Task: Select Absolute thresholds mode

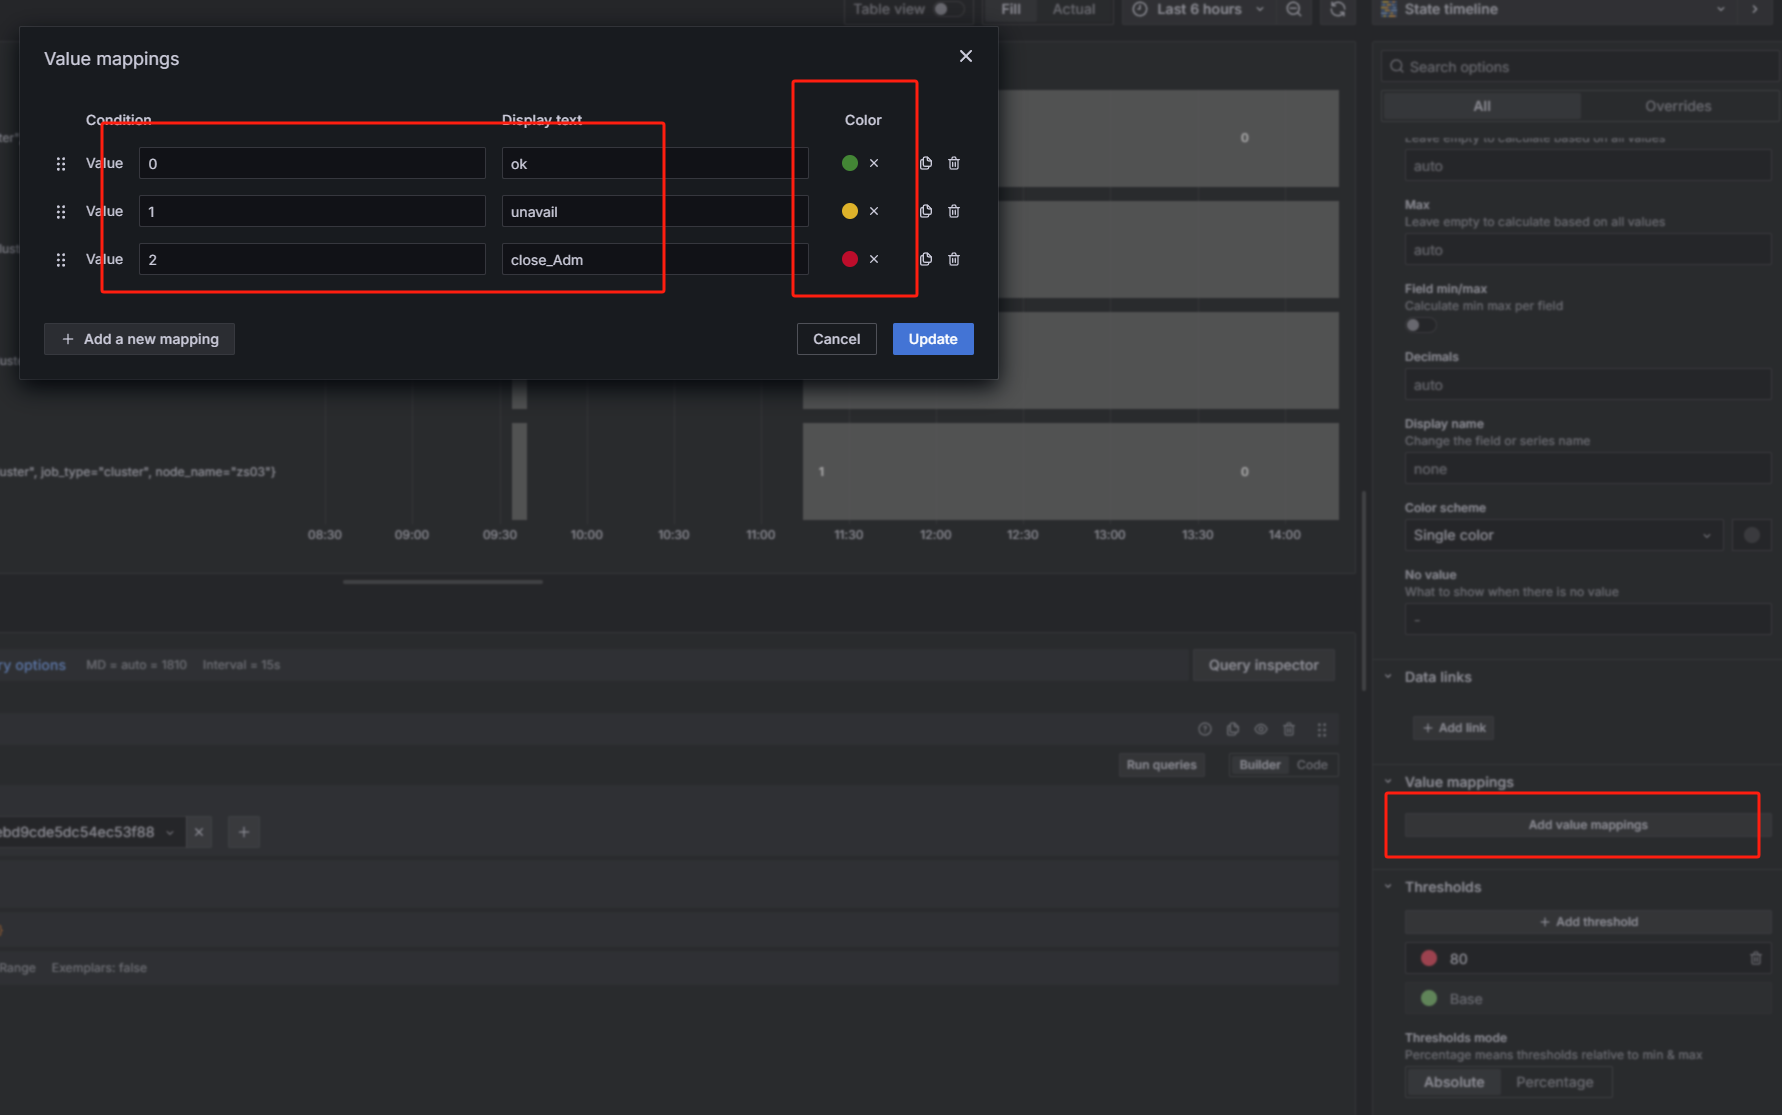Action: pos(1454,1082)
